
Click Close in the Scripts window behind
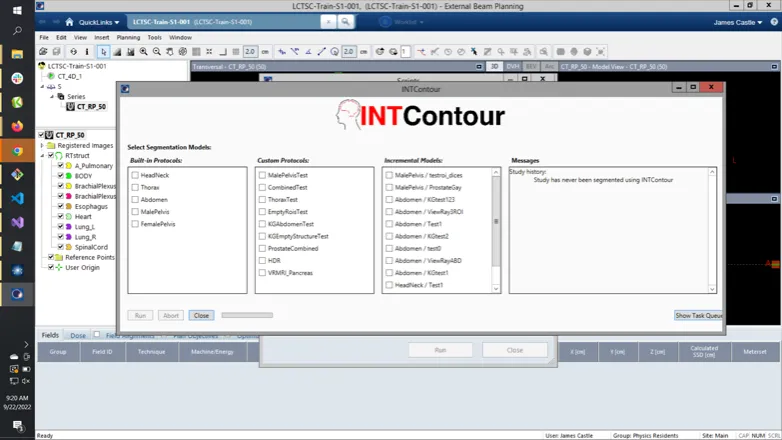pos(515,350)
